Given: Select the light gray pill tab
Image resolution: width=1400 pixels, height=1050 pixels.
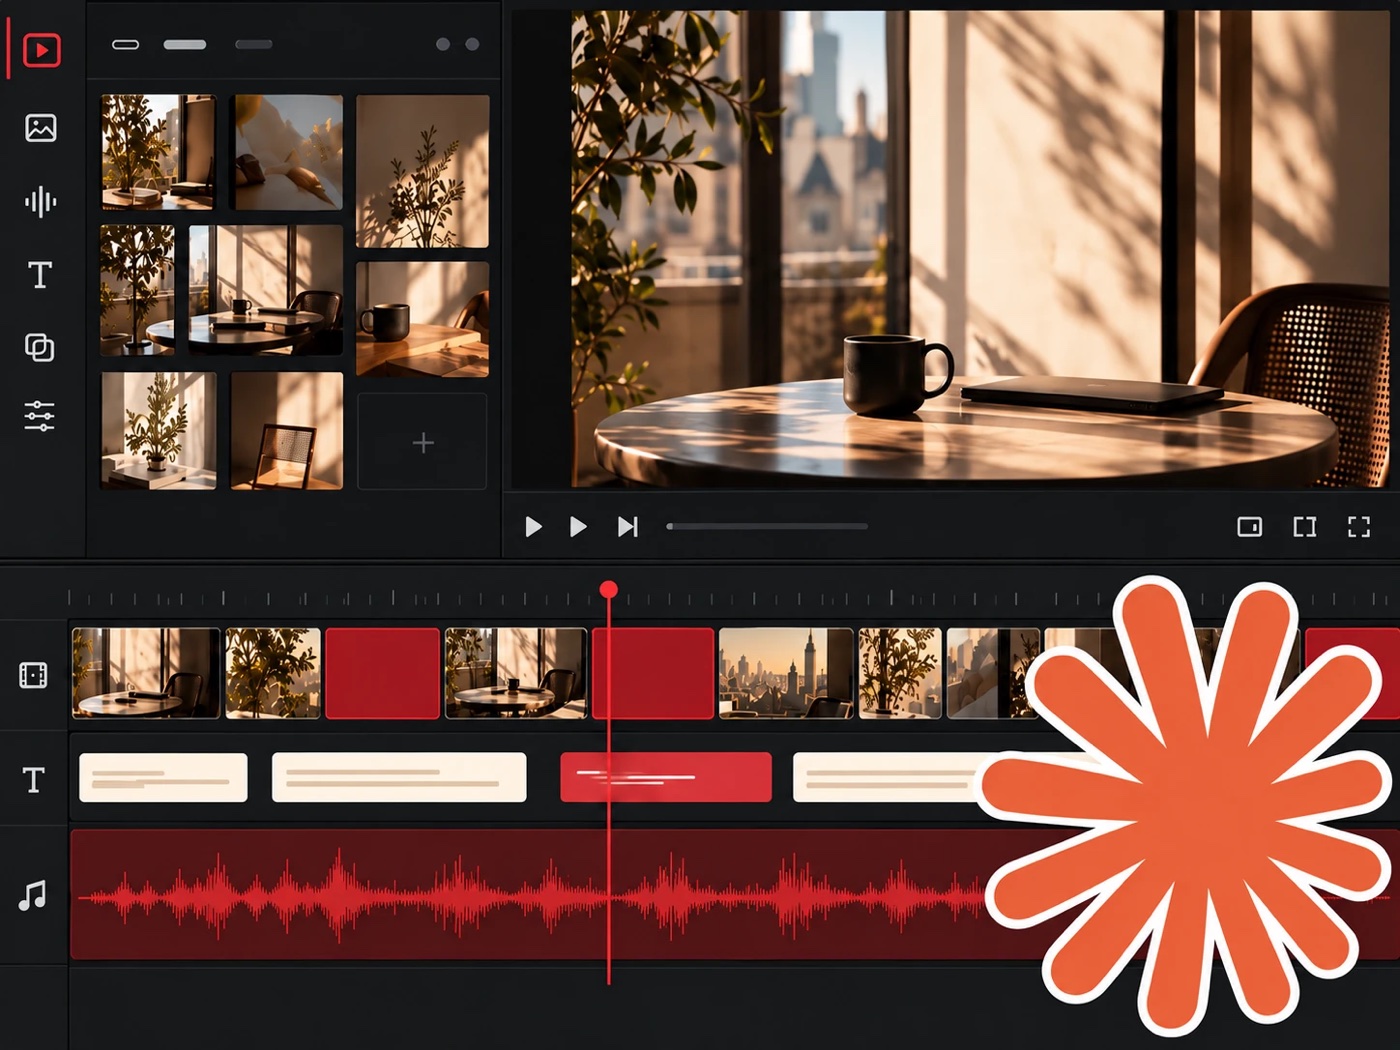Looking at the screenshot, I should click(185, 44).
